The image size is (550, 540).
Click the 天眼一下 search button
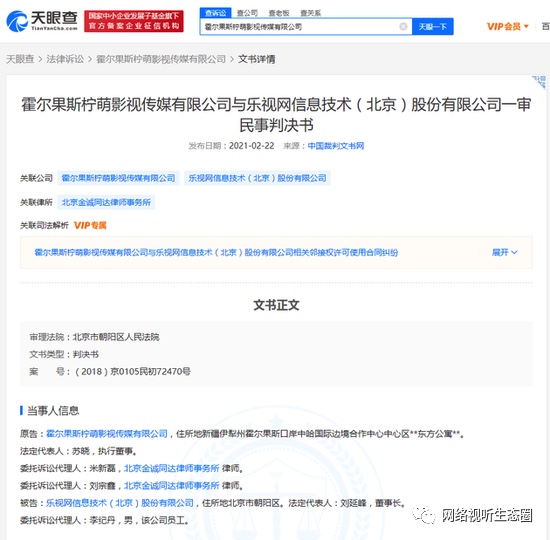pyautogui.click(x=432, y=27)
